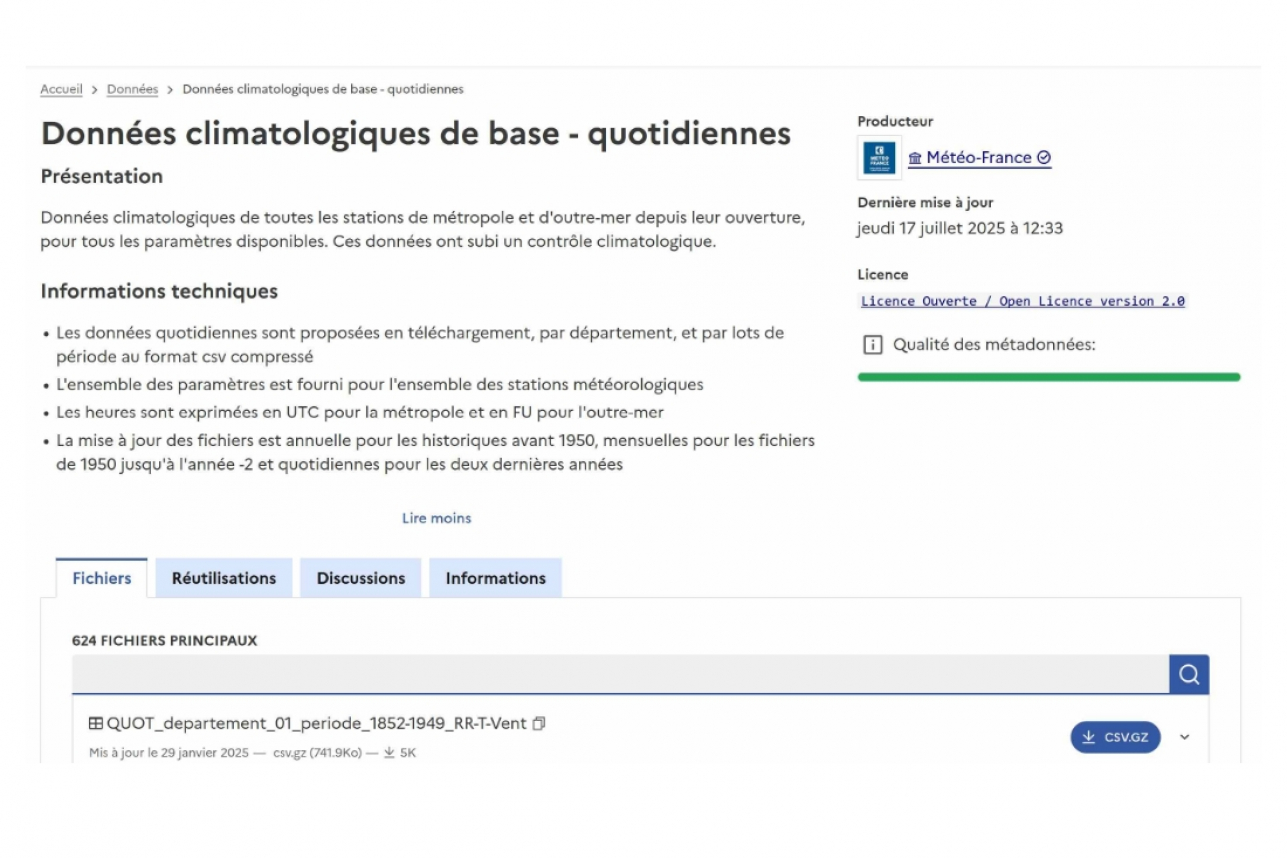The width and height of the screenshot is (1287, 858).
Task: Copy the QUOT_departement_01 file name via copy icon
Action: (x=539, y=723)
